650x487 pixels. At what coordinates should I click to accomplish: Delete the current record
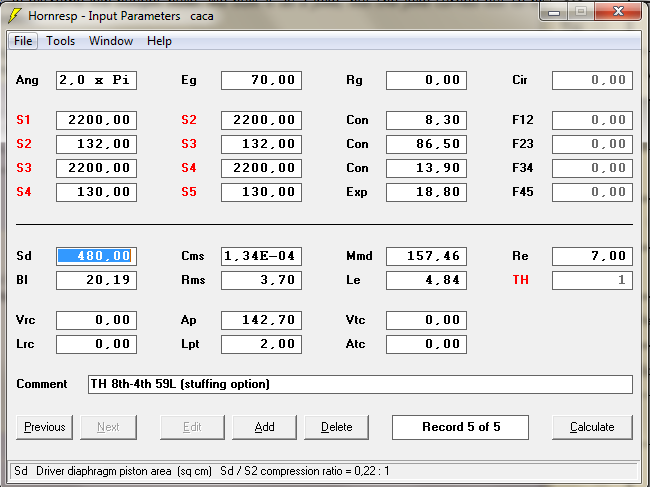336,427
